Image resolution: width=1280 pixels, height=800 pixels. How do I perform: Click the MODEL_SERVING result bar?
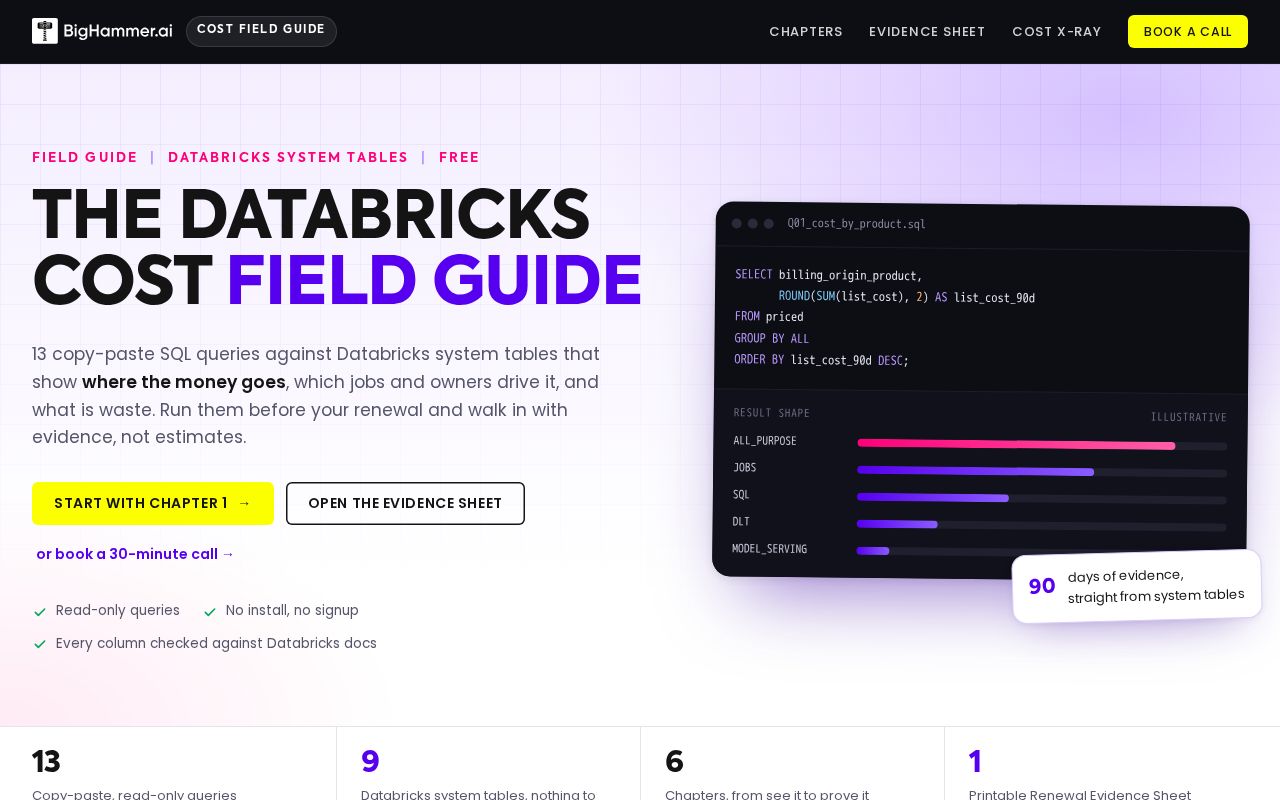tap(873, 551)
